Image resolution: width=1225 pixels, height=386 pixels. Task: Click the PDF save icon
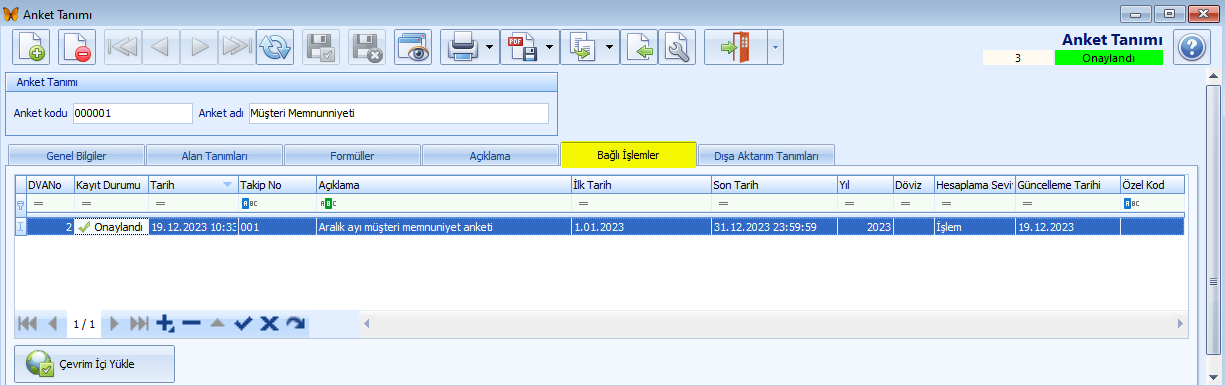coord(521,47)
